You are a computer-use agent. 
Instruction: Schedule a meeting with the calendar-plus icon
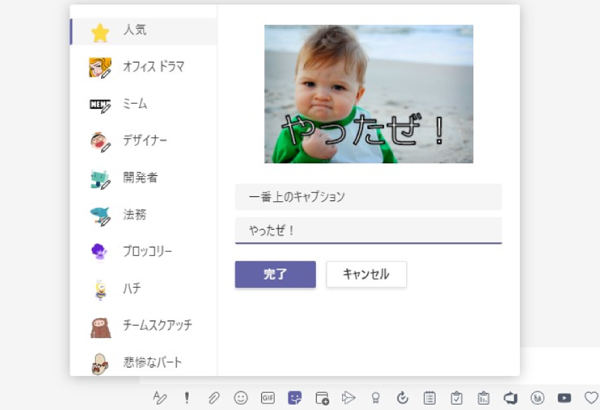322,398
